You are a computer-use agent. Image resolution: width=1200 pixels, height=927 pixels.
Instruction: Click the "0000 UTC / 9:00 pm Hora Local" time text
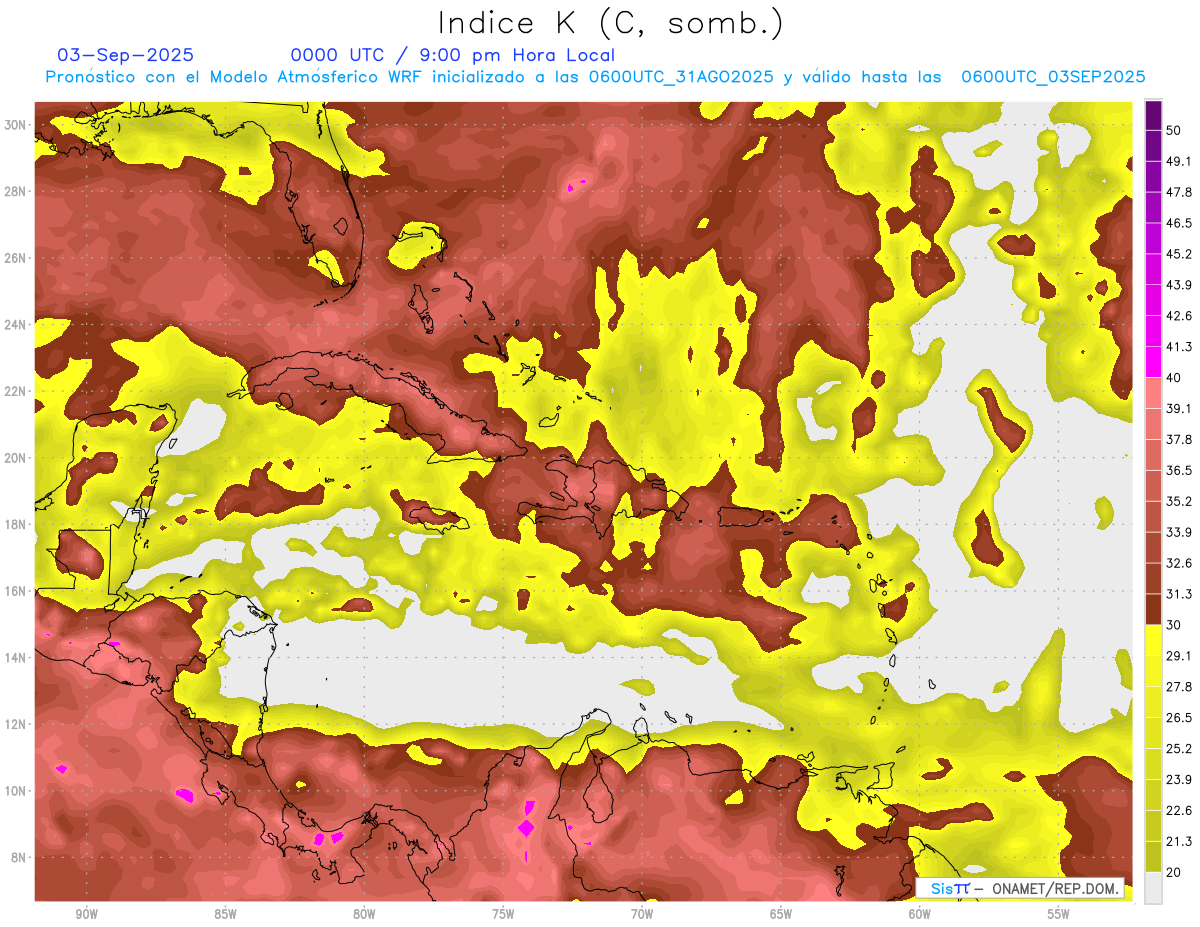453,55
